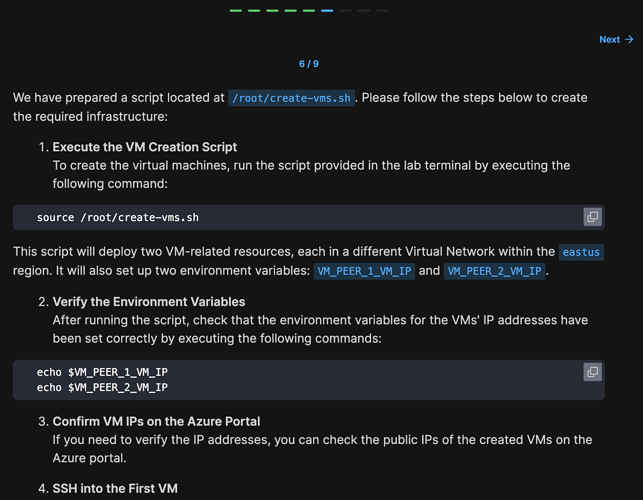643x500 pixels.
Task: Click the seventh gray progress segment
Action: 345,11
